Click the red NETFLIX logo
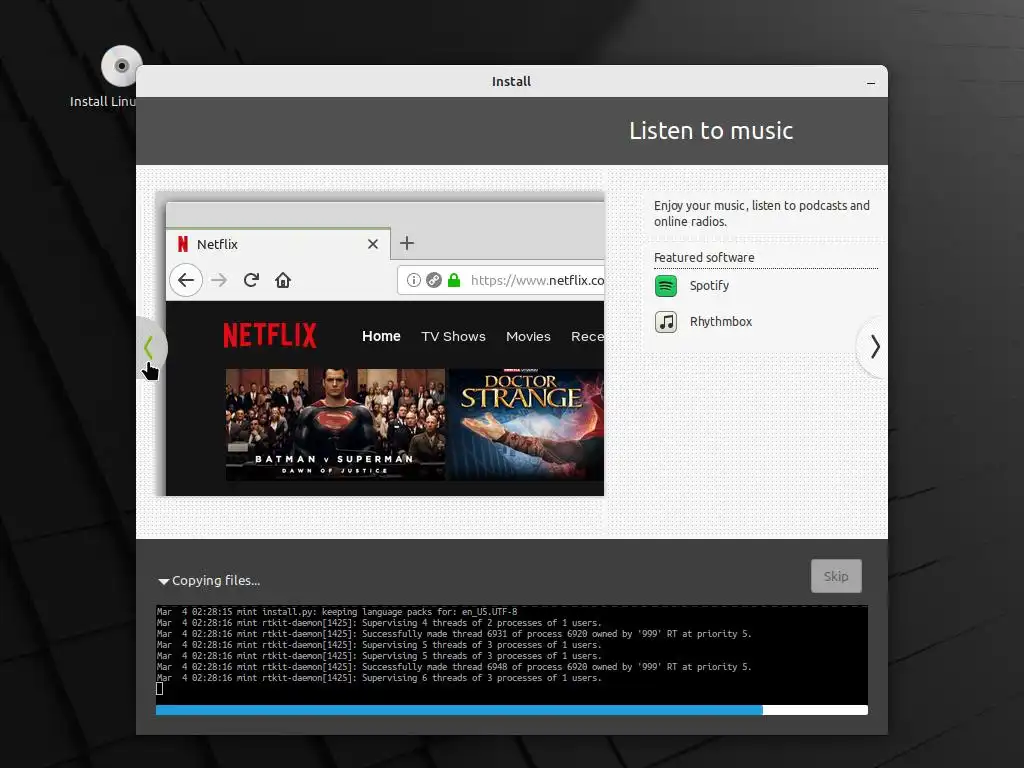This screenshot has width=1024, height=768. click(x=270, y=336)
